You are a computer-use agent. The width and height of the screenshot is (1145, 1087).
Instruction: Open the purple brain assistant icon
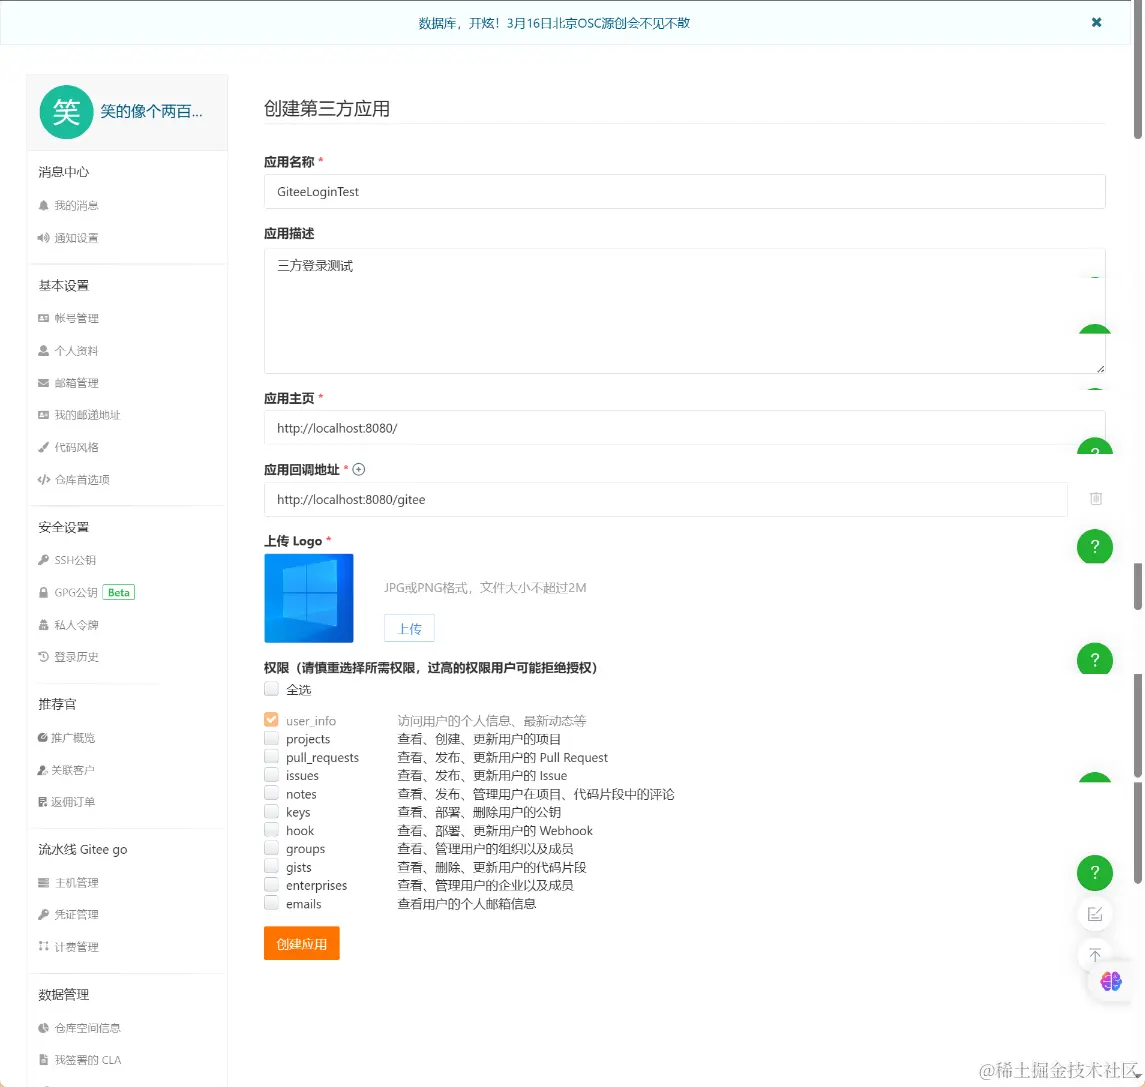click(1111, 981)
